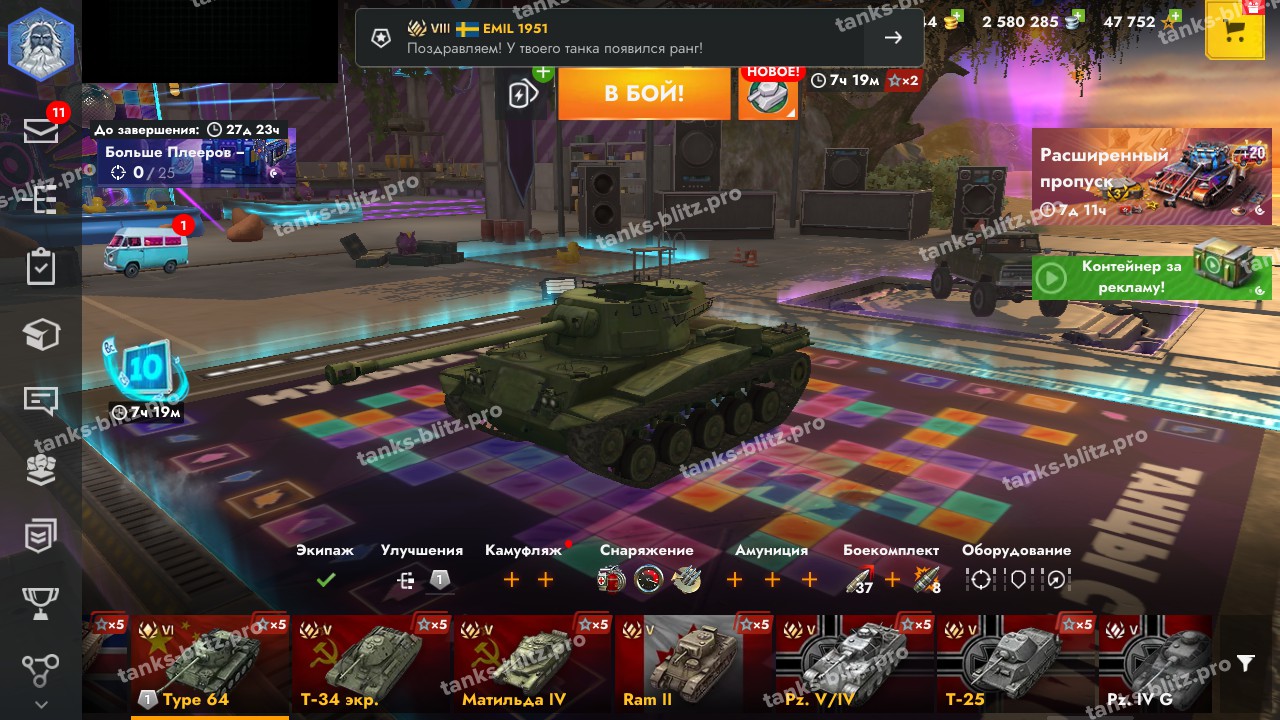Open the EMIL 1951 notification arrow

click(893, 38)
